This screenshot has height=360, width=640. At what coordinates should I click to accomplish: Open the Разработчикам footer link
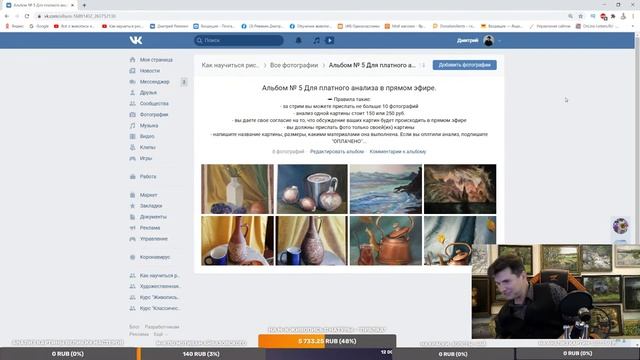pos(162,327)
